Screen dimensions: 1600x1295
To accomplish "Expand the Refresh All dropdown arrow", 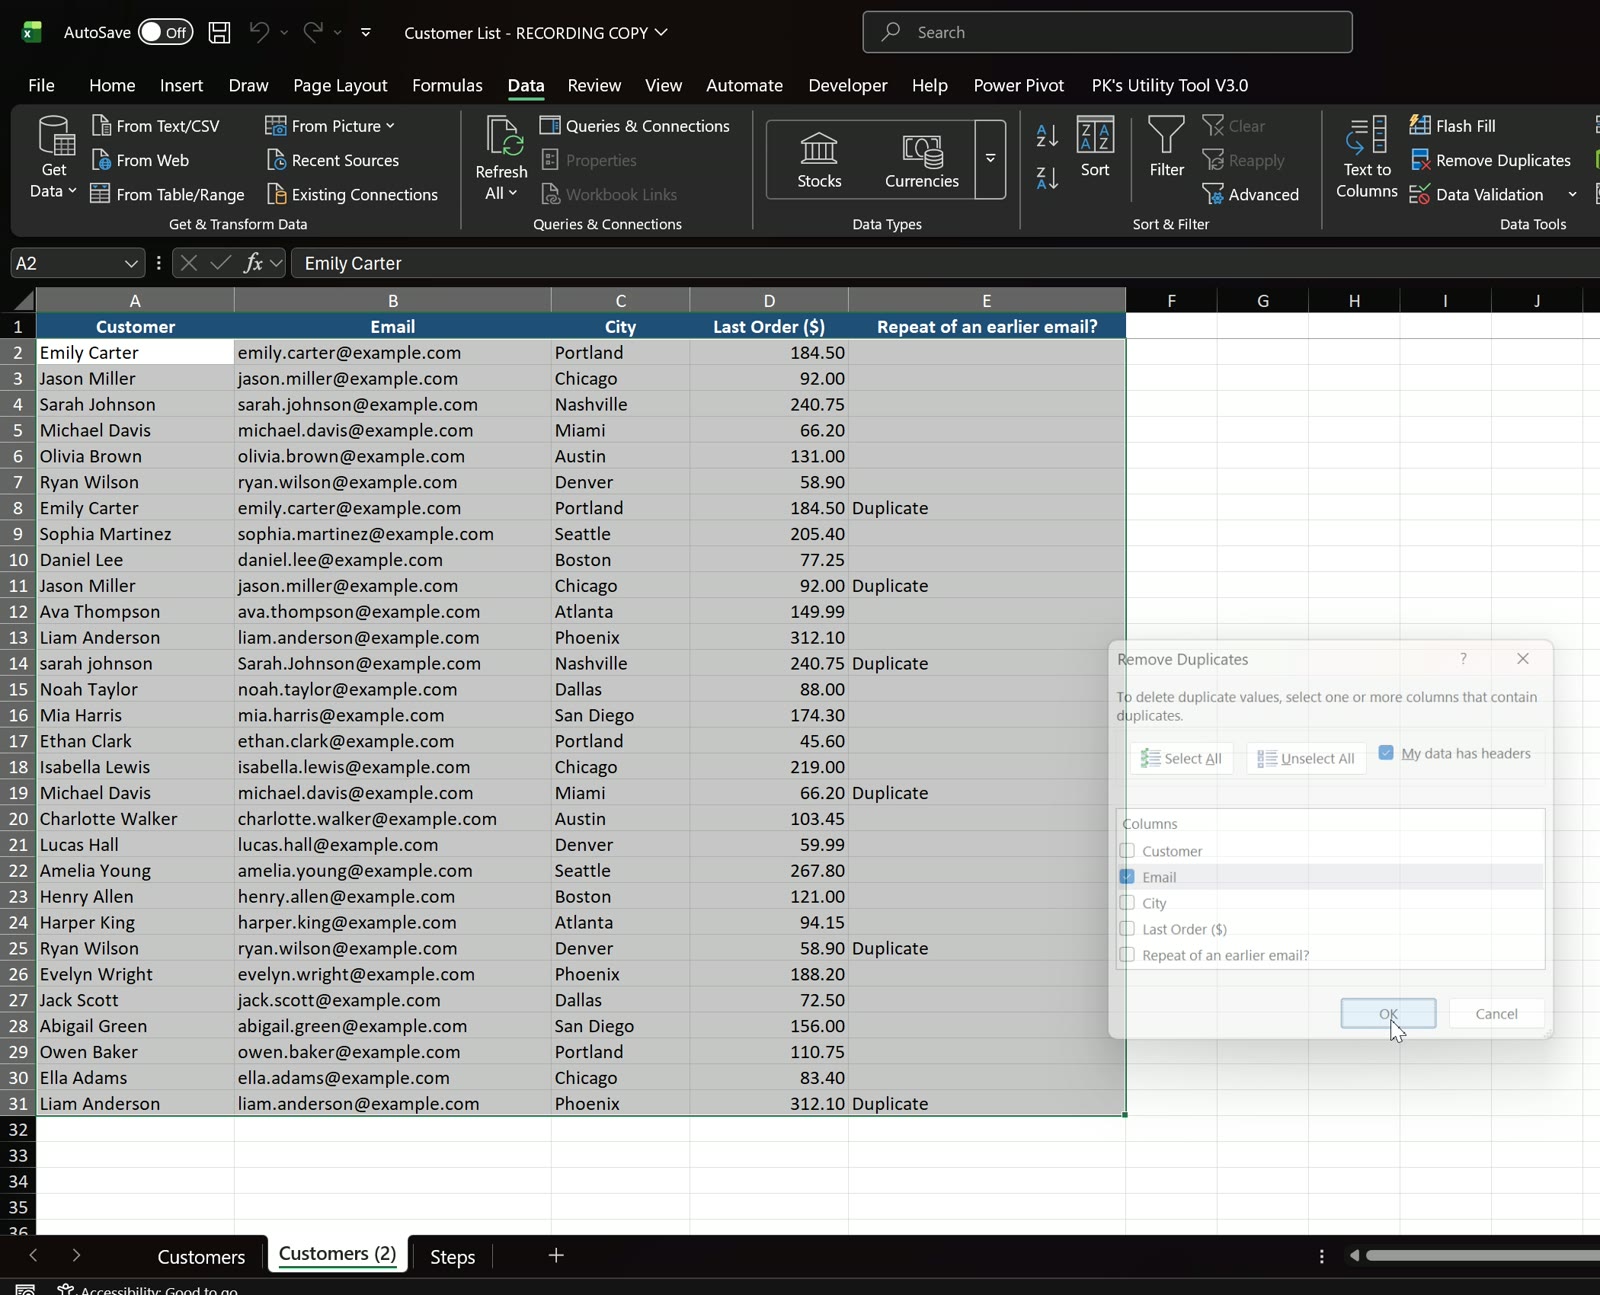I will pos(513,193).
